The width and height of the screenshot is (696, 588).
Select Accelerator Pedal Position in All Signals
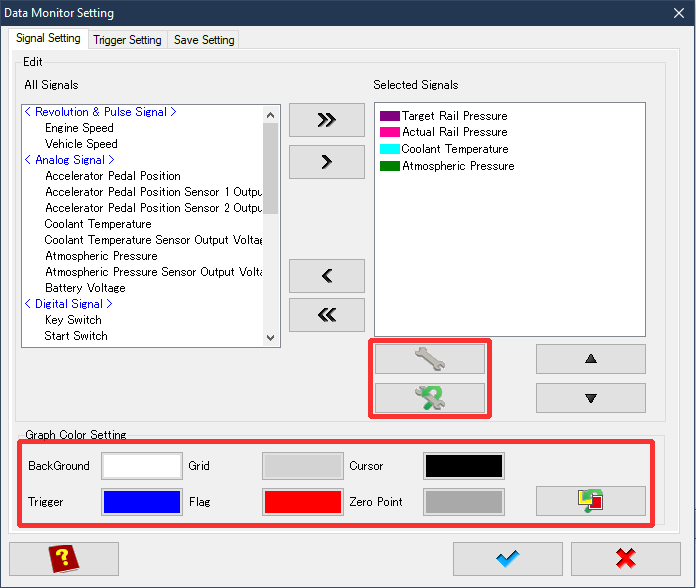113,176
